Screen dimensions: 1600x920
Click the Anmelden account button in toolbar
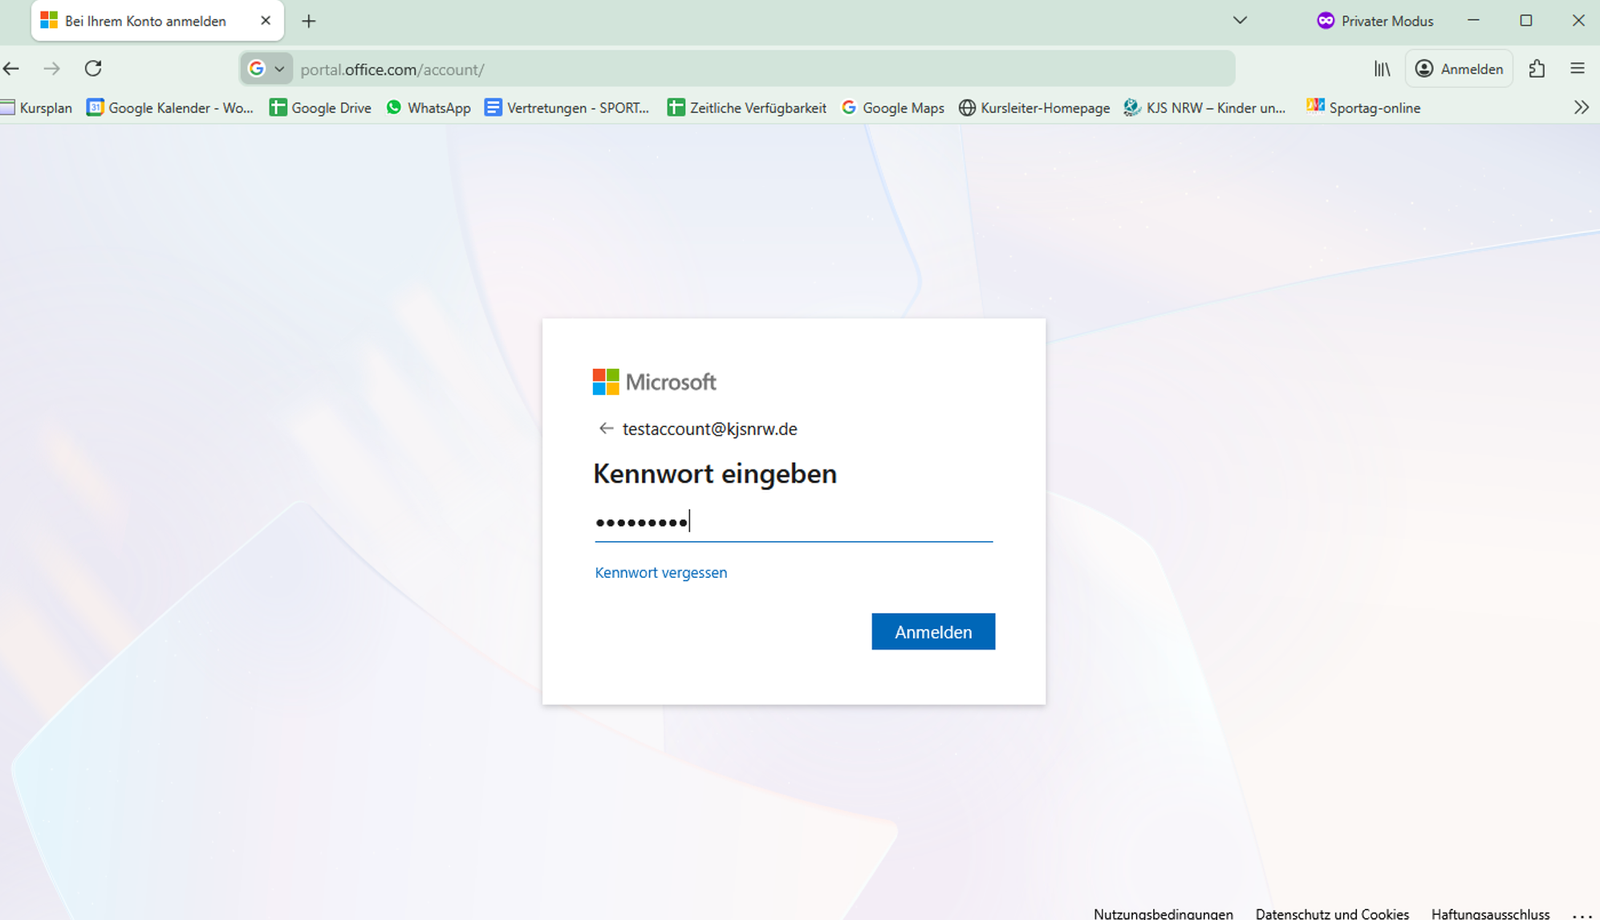(x=1459, y=68)
